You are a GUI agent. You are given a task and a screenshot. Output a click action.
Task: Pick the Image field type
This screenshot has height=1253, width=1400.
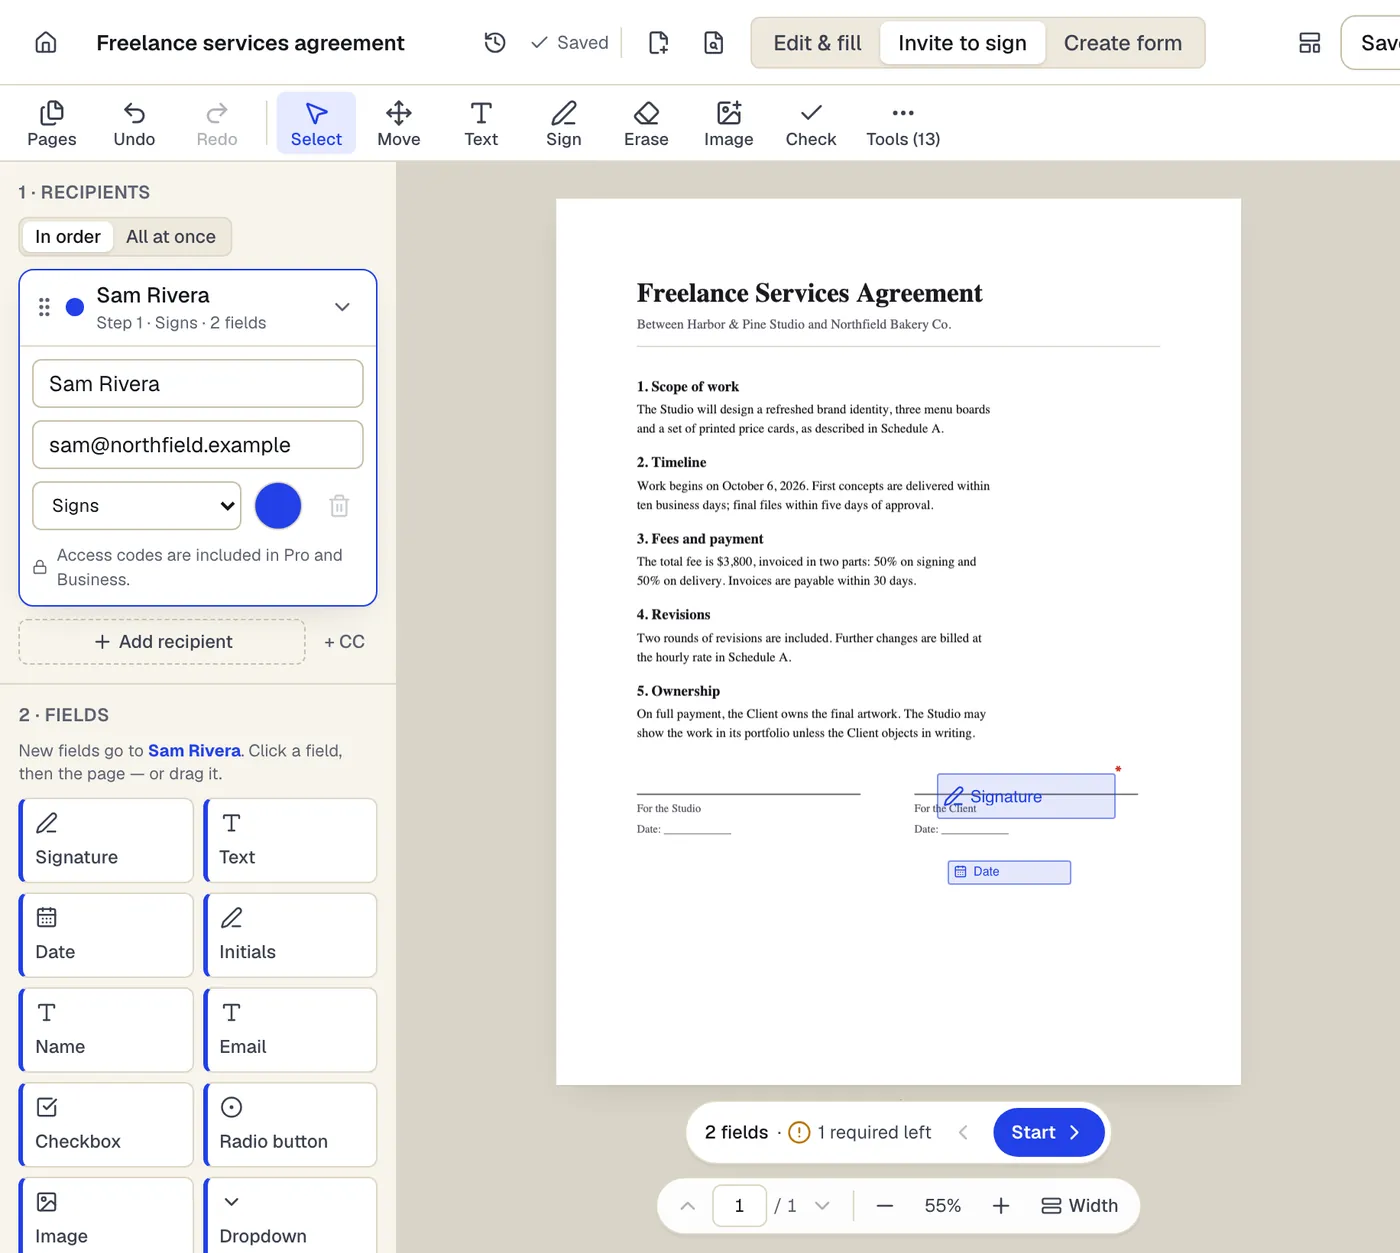tap(106, 1215)
